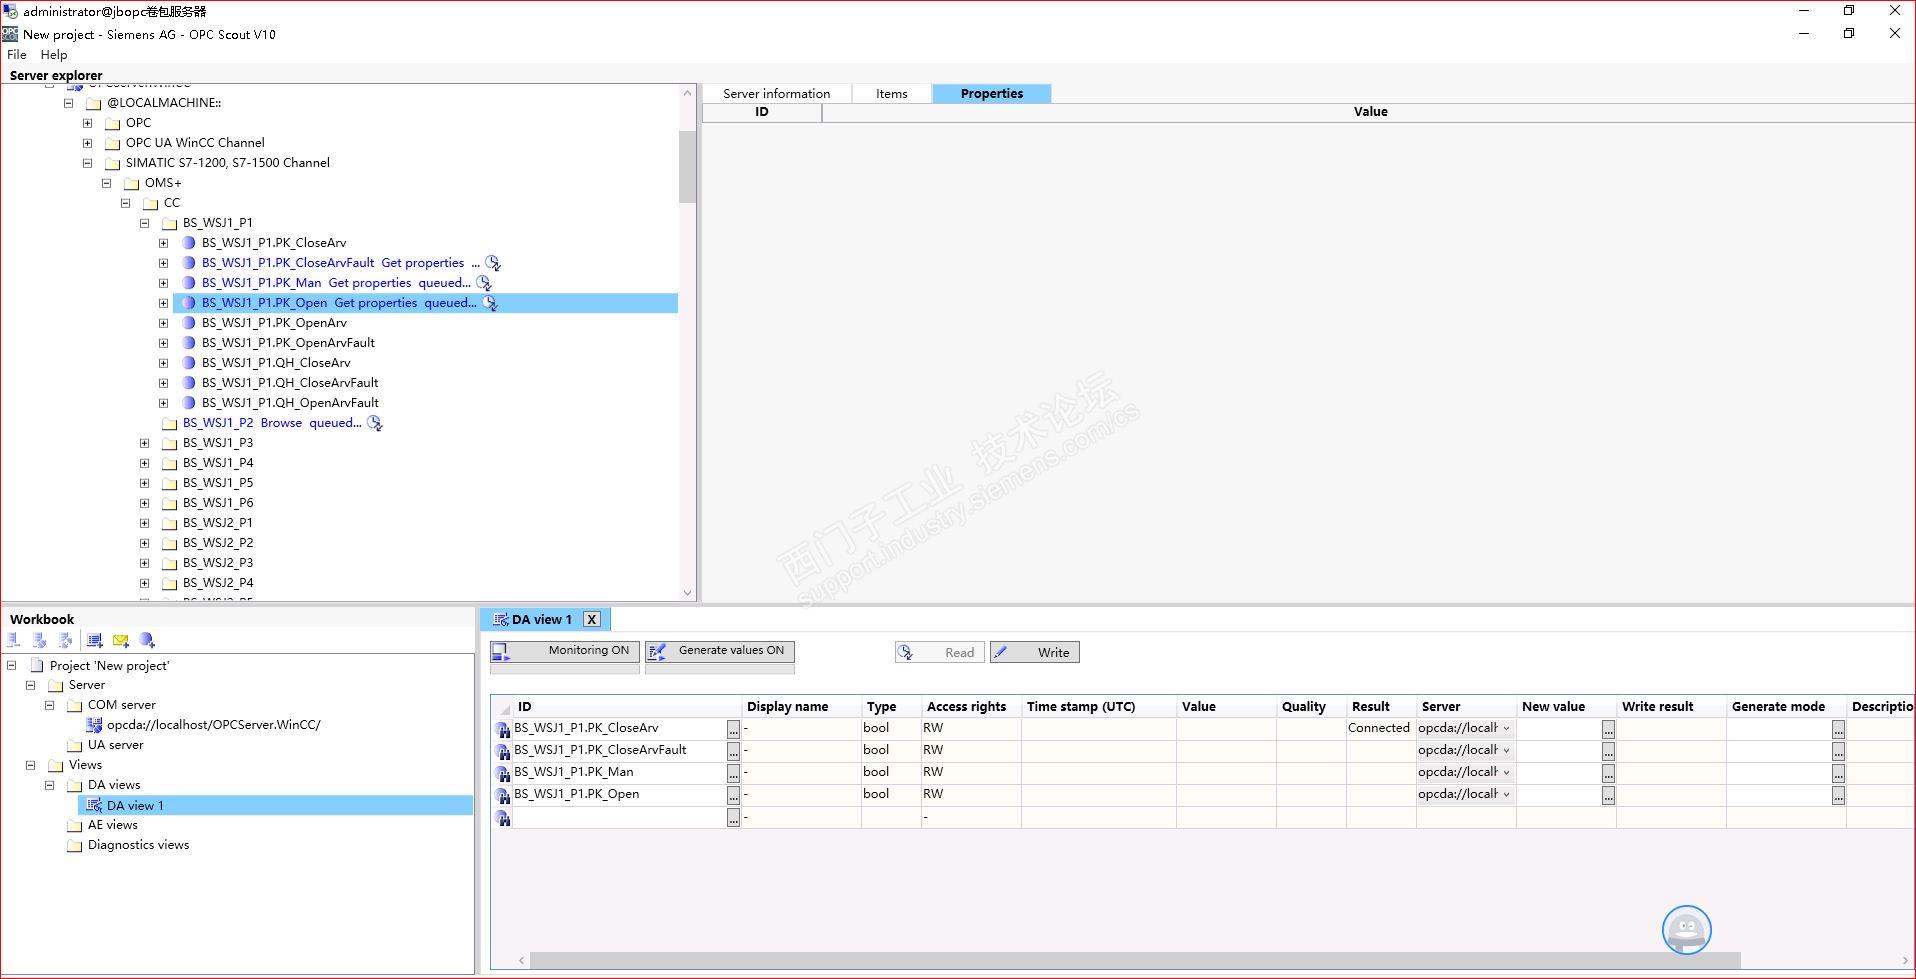The image size is (1916, 979).
Task: Click the folder icon of BS_WSJ1_P3
Action: 170,443
